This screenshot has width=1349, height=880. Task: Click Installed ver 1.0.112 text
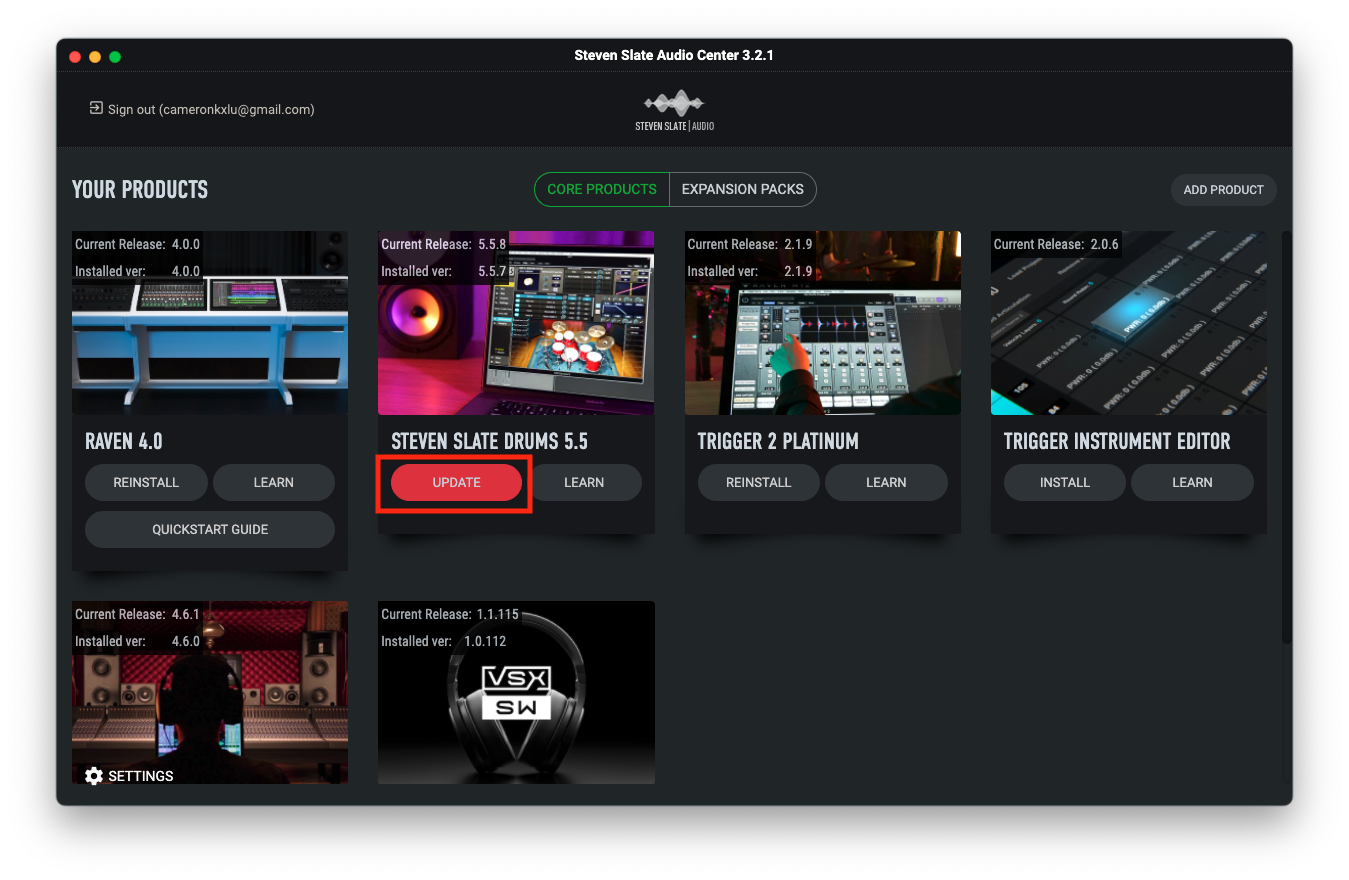click(443, 641)
